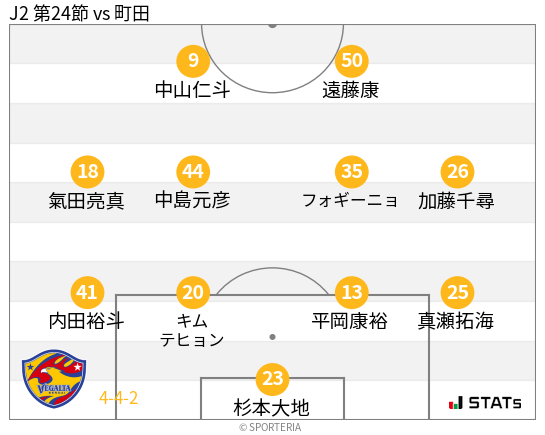Click the number 13 player marker
The image size is (545, 435).
tap(351, 293)
